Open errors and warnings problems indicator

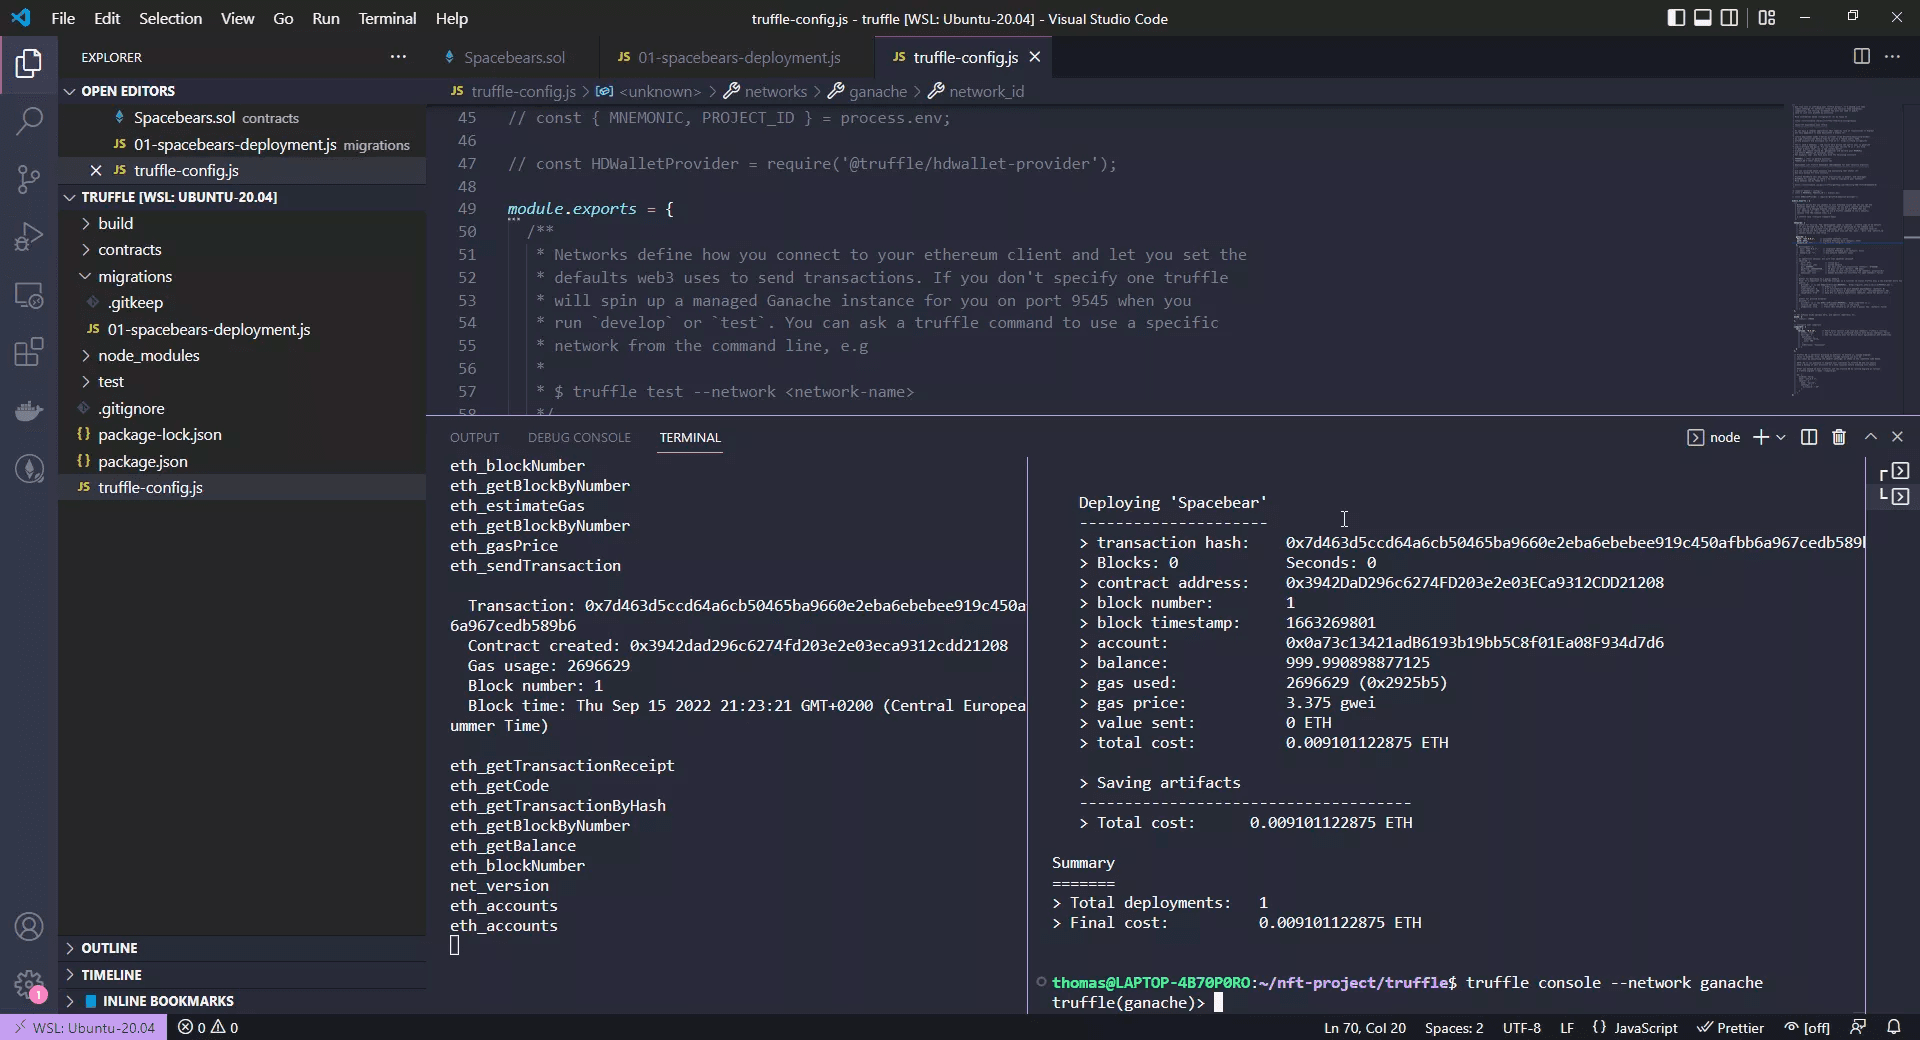pos(208,1027)
